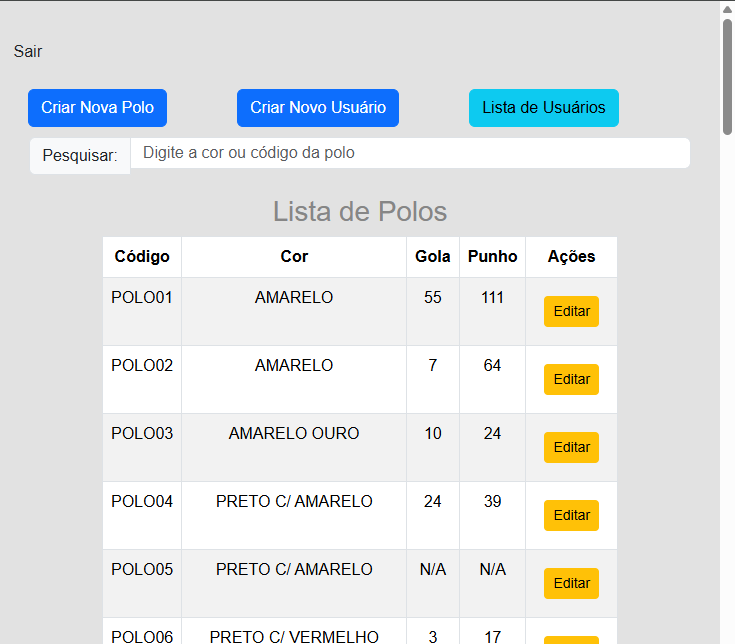Click Editar for POLO03
The image size is (735, 644).
tap(571, 447)
